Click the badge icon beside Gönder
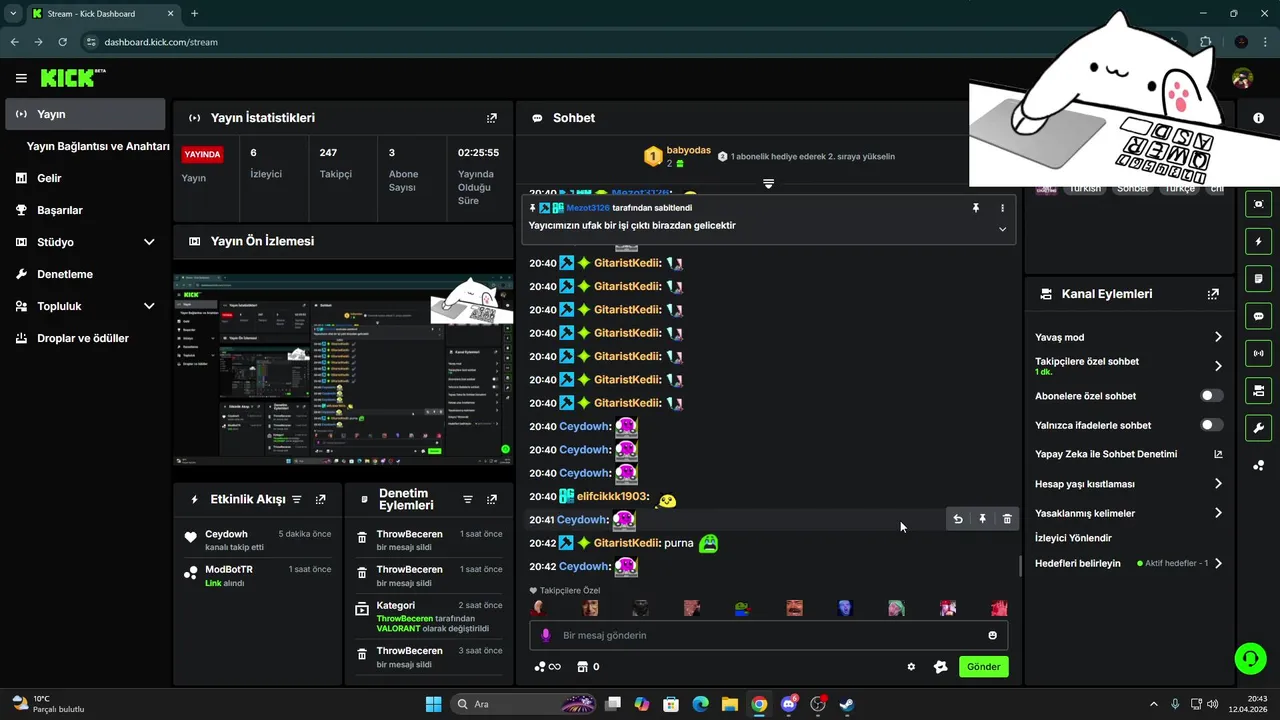This screenshot has width=1280, height=720. [940, 667]
